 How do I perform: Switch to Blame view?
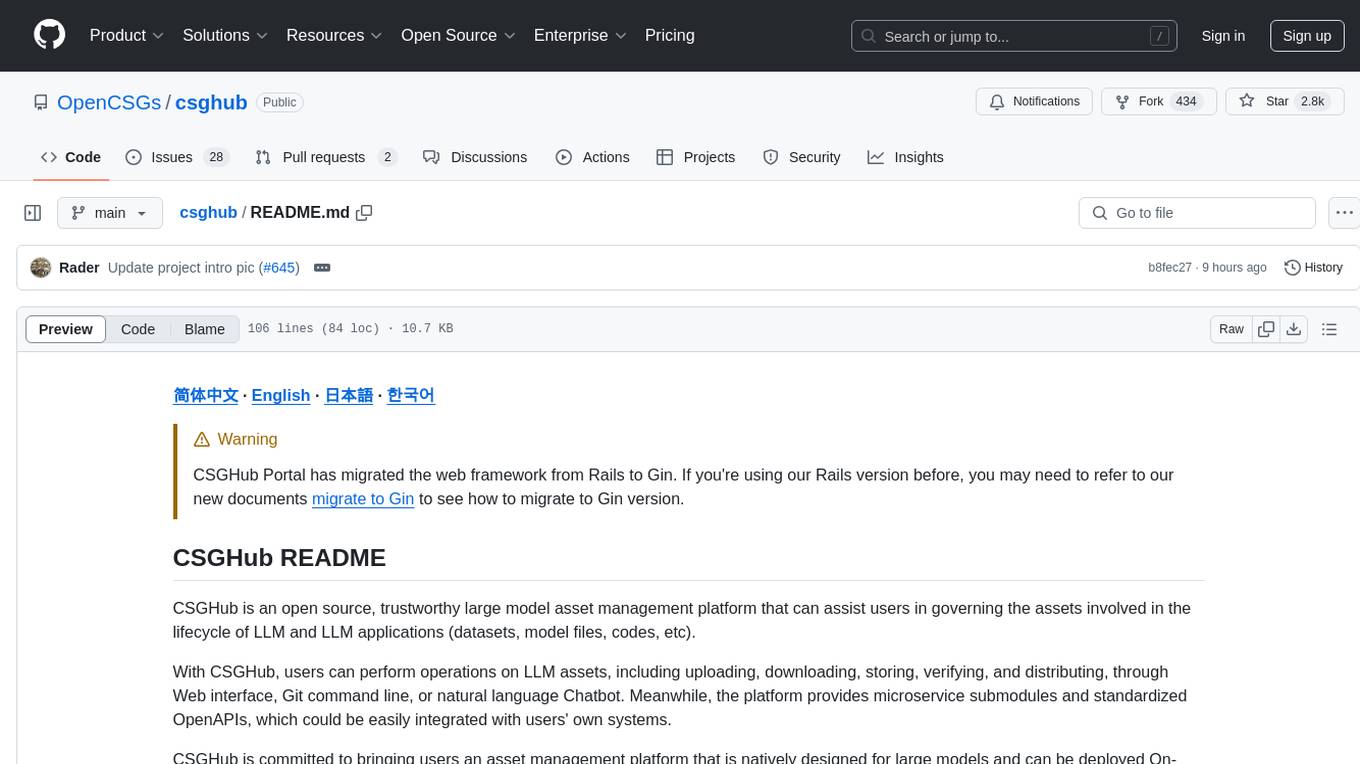point(204,329)
